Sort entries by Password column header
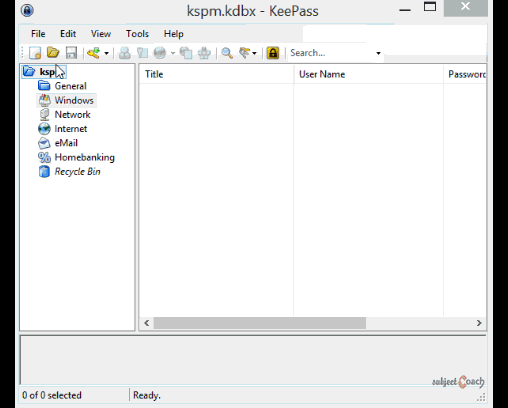The width and height of the screenshot is (508, 408). coord(465,74)
